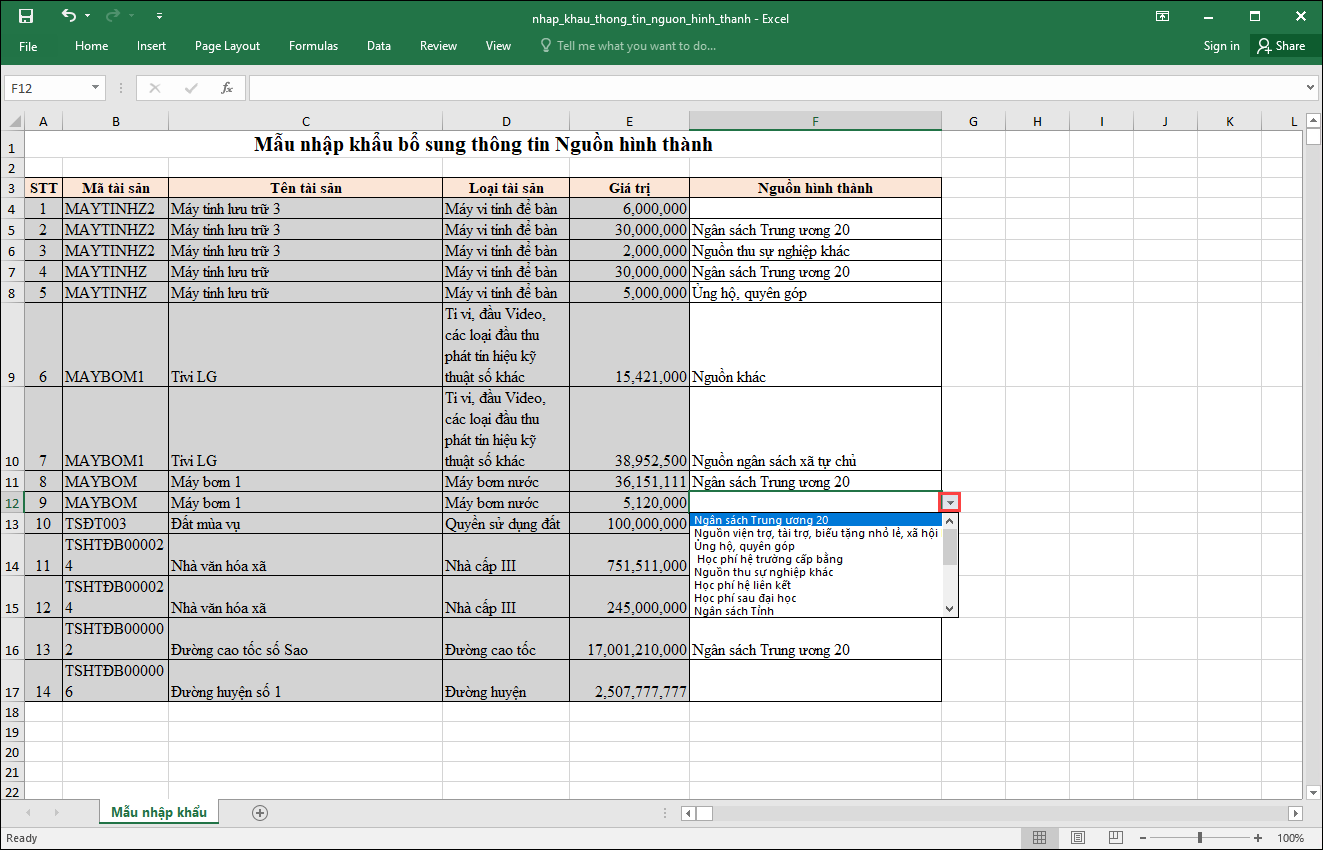This screenshot has width=1323, height=850.
Task: Choose 'Ủng hộ, quyên góp' from list
Action: [x=744, y=546]
